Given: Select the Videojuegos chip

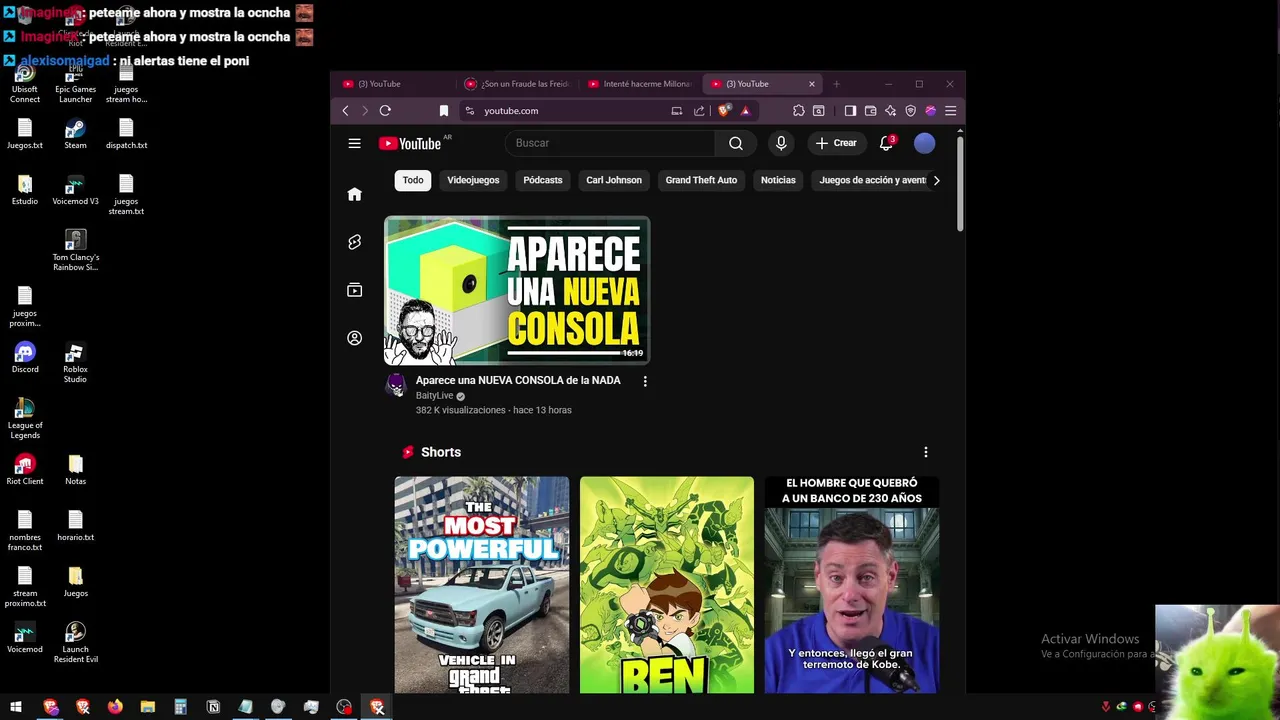Looking at the screenshot, I should 473,180.
